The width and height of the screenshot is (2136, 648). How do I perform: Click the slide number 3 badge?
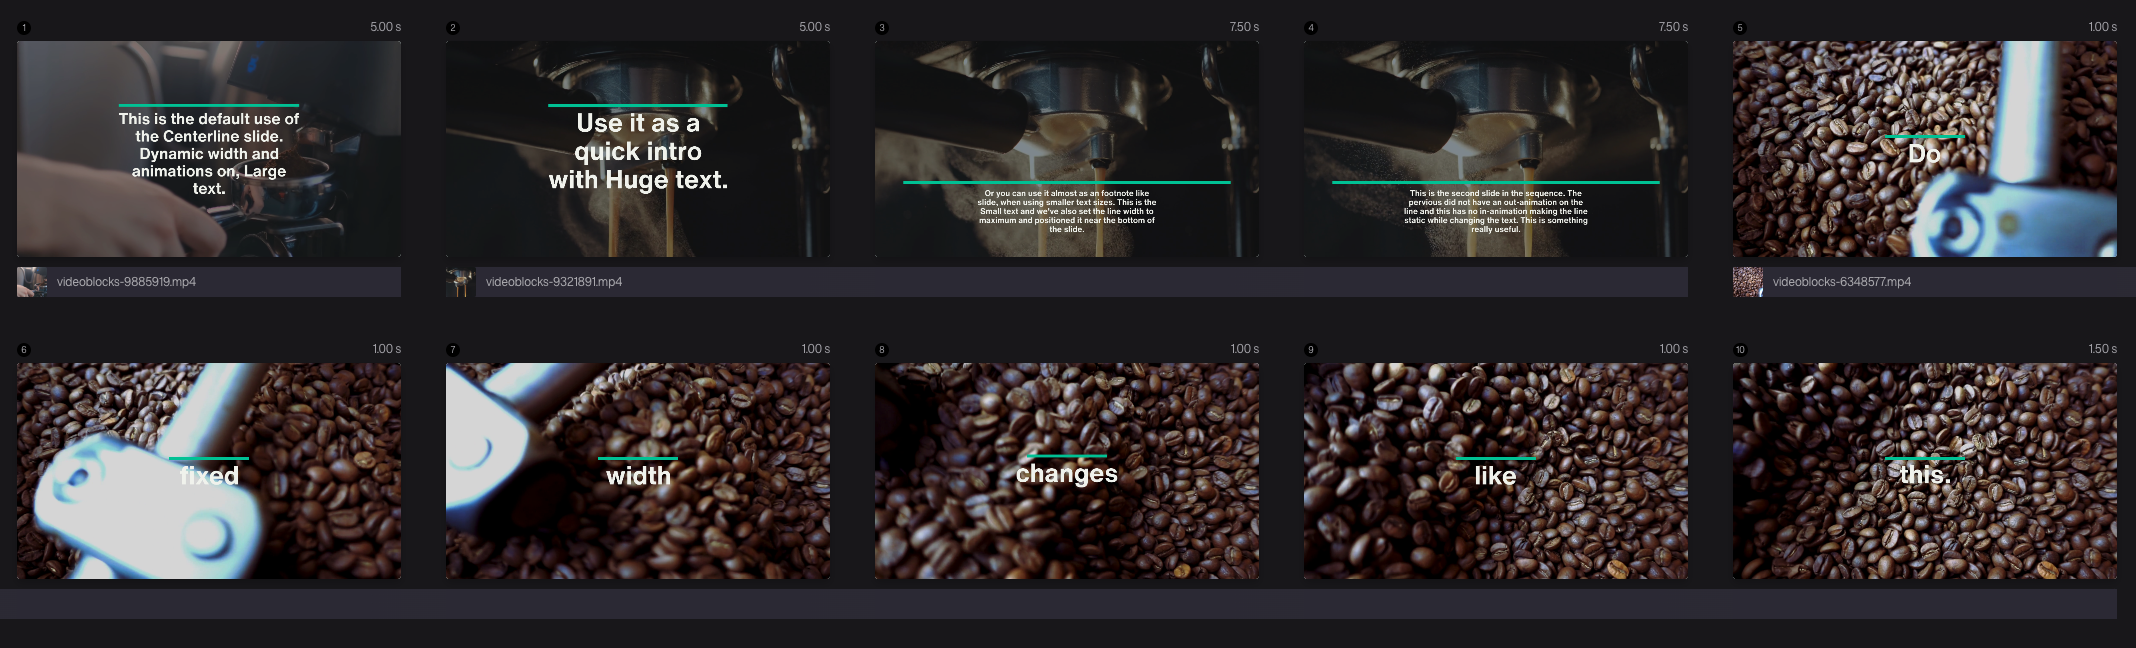click(x=882, y=28)
